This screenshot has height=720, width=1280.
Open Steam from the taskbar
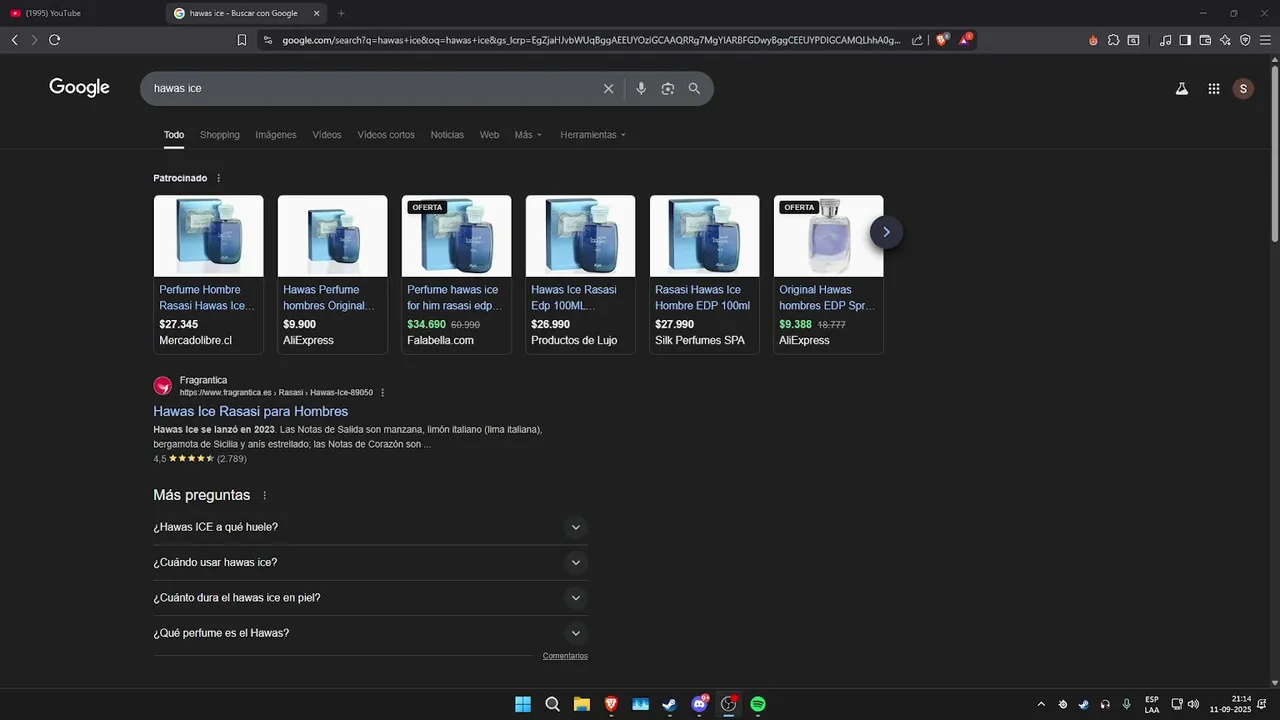click(669, 704)
